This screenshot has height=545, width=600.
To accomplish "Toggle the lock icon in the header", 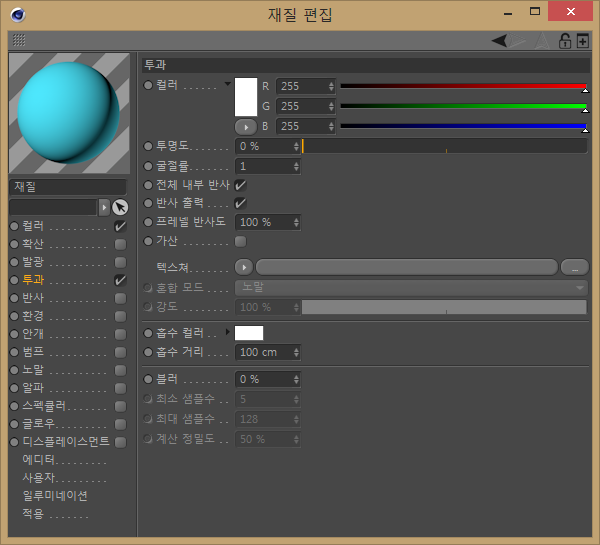I will (x=565, y=41).
